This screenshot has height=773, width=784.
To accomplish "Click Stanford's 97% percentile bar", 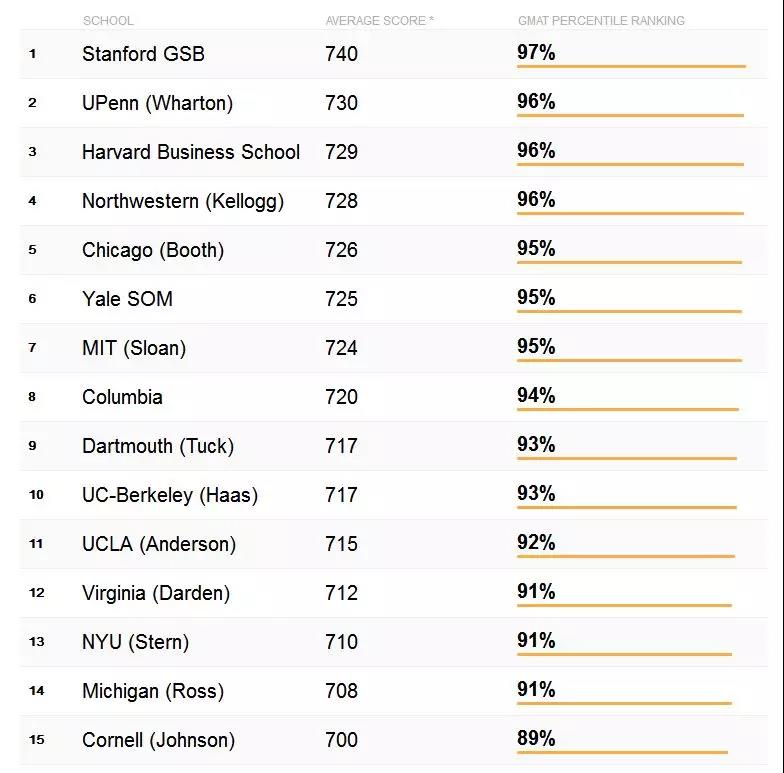I will [632, 66].
